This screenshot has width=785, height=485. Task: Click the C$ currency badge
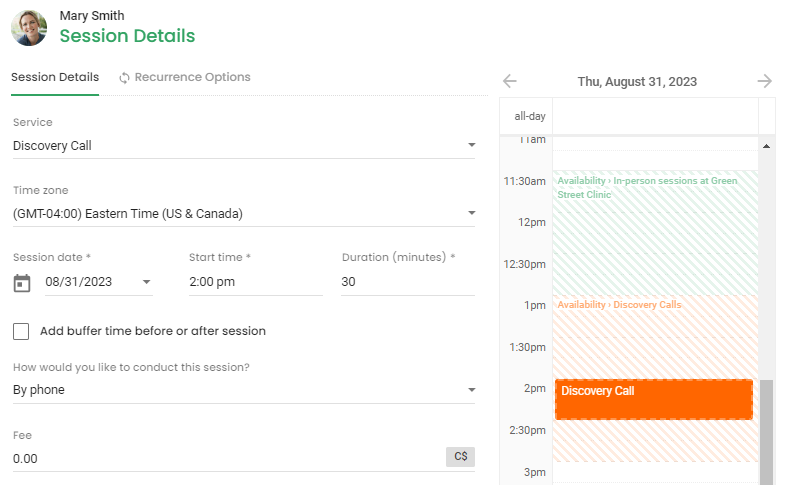tap(461, 456)
